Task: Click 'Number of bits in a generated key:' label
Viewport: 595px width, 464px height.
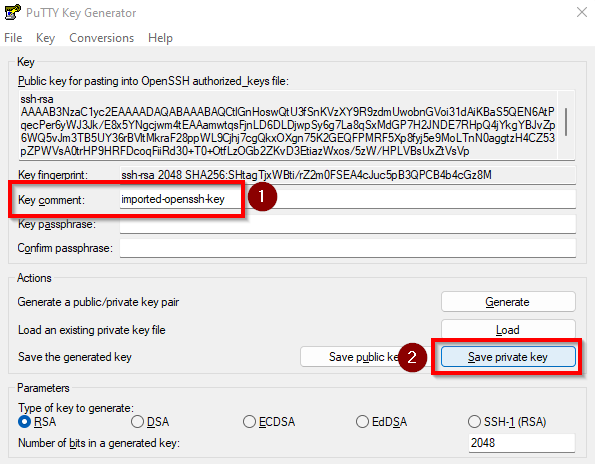Action: tap(99, 443)
